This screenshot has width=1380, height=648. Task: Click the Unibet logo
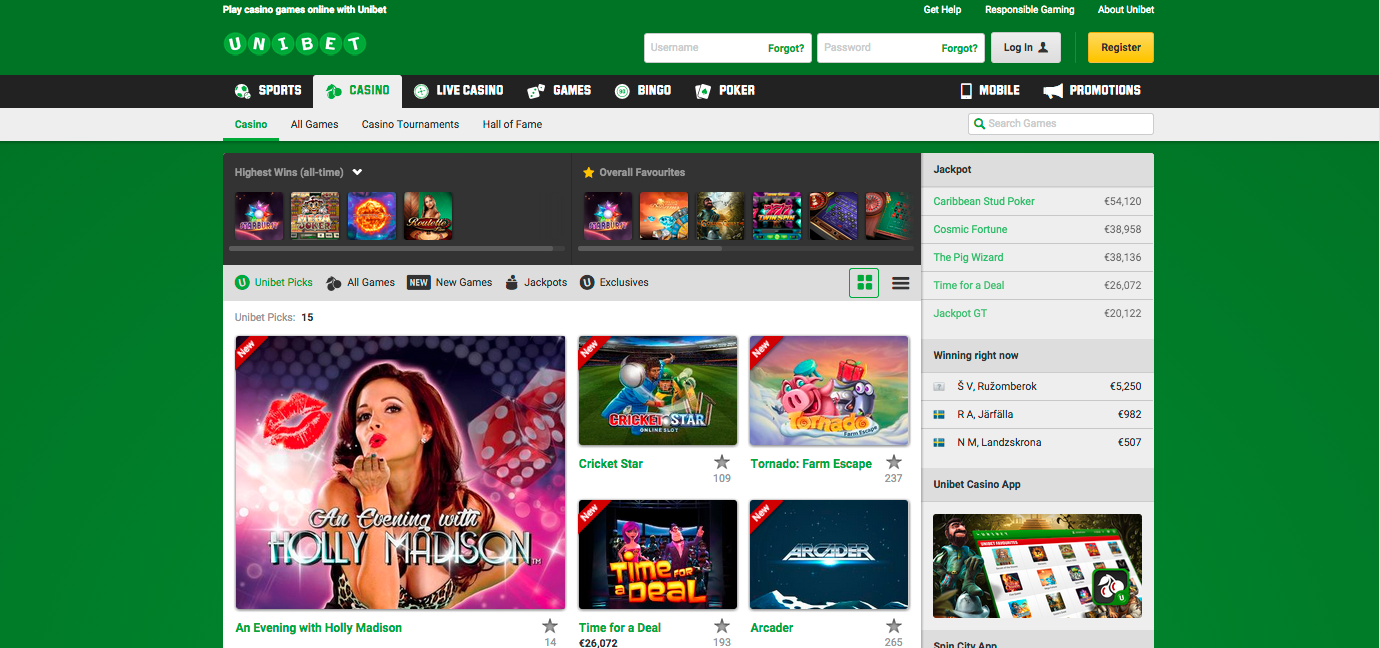pos(295,44)
